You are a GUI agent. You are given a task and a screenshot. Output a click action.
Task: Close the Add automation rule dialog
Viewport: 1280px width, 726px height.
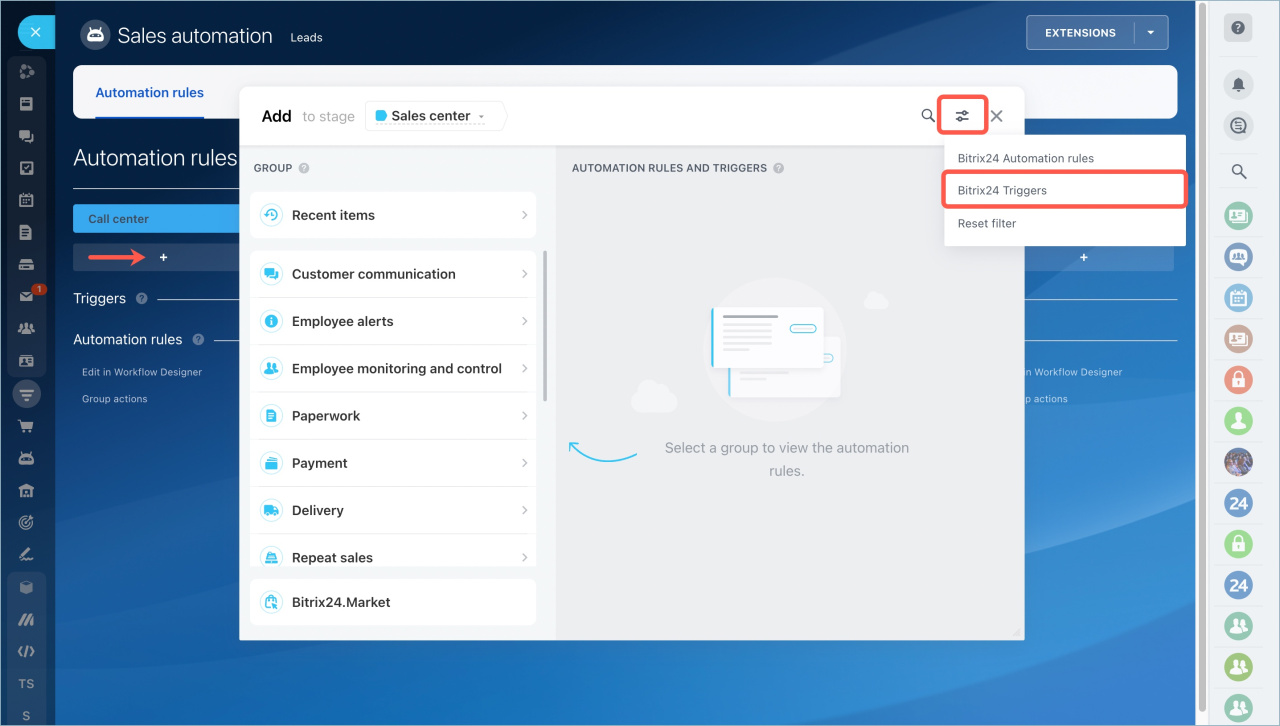(x=997, y=116)
